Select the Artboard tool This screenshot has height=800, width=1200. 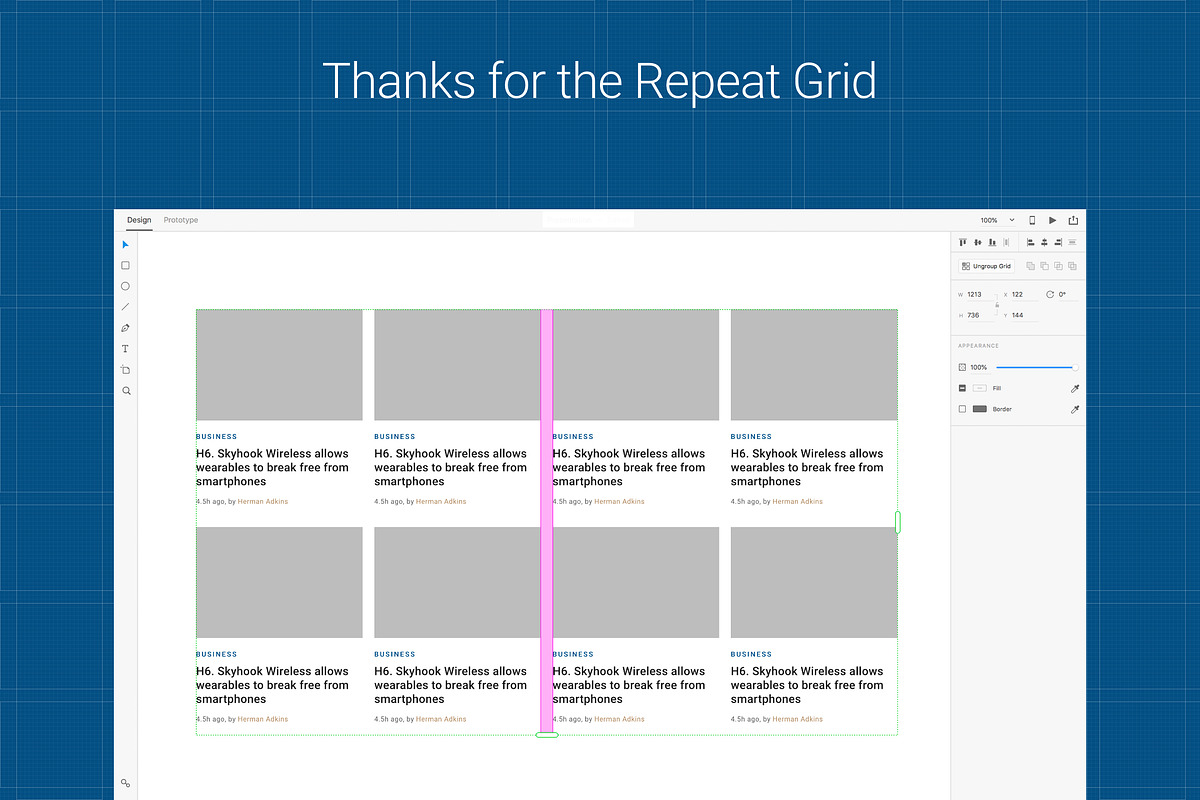[125, 370]
